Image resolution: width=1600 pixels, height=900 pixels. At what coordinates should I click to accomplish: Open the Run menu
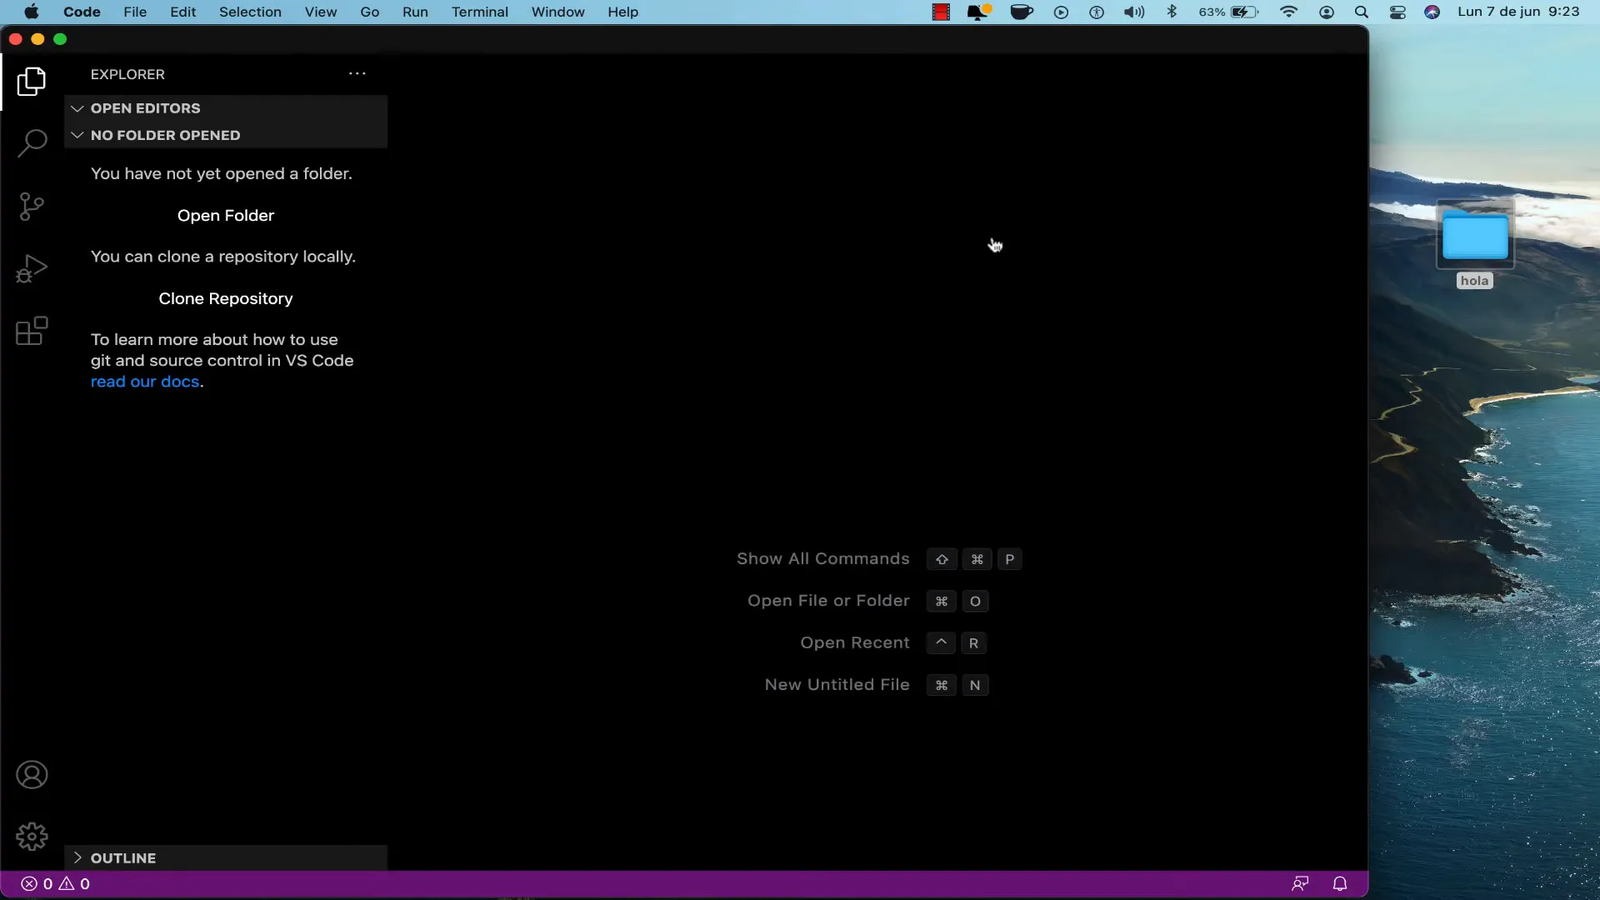[x=415, y=12]
